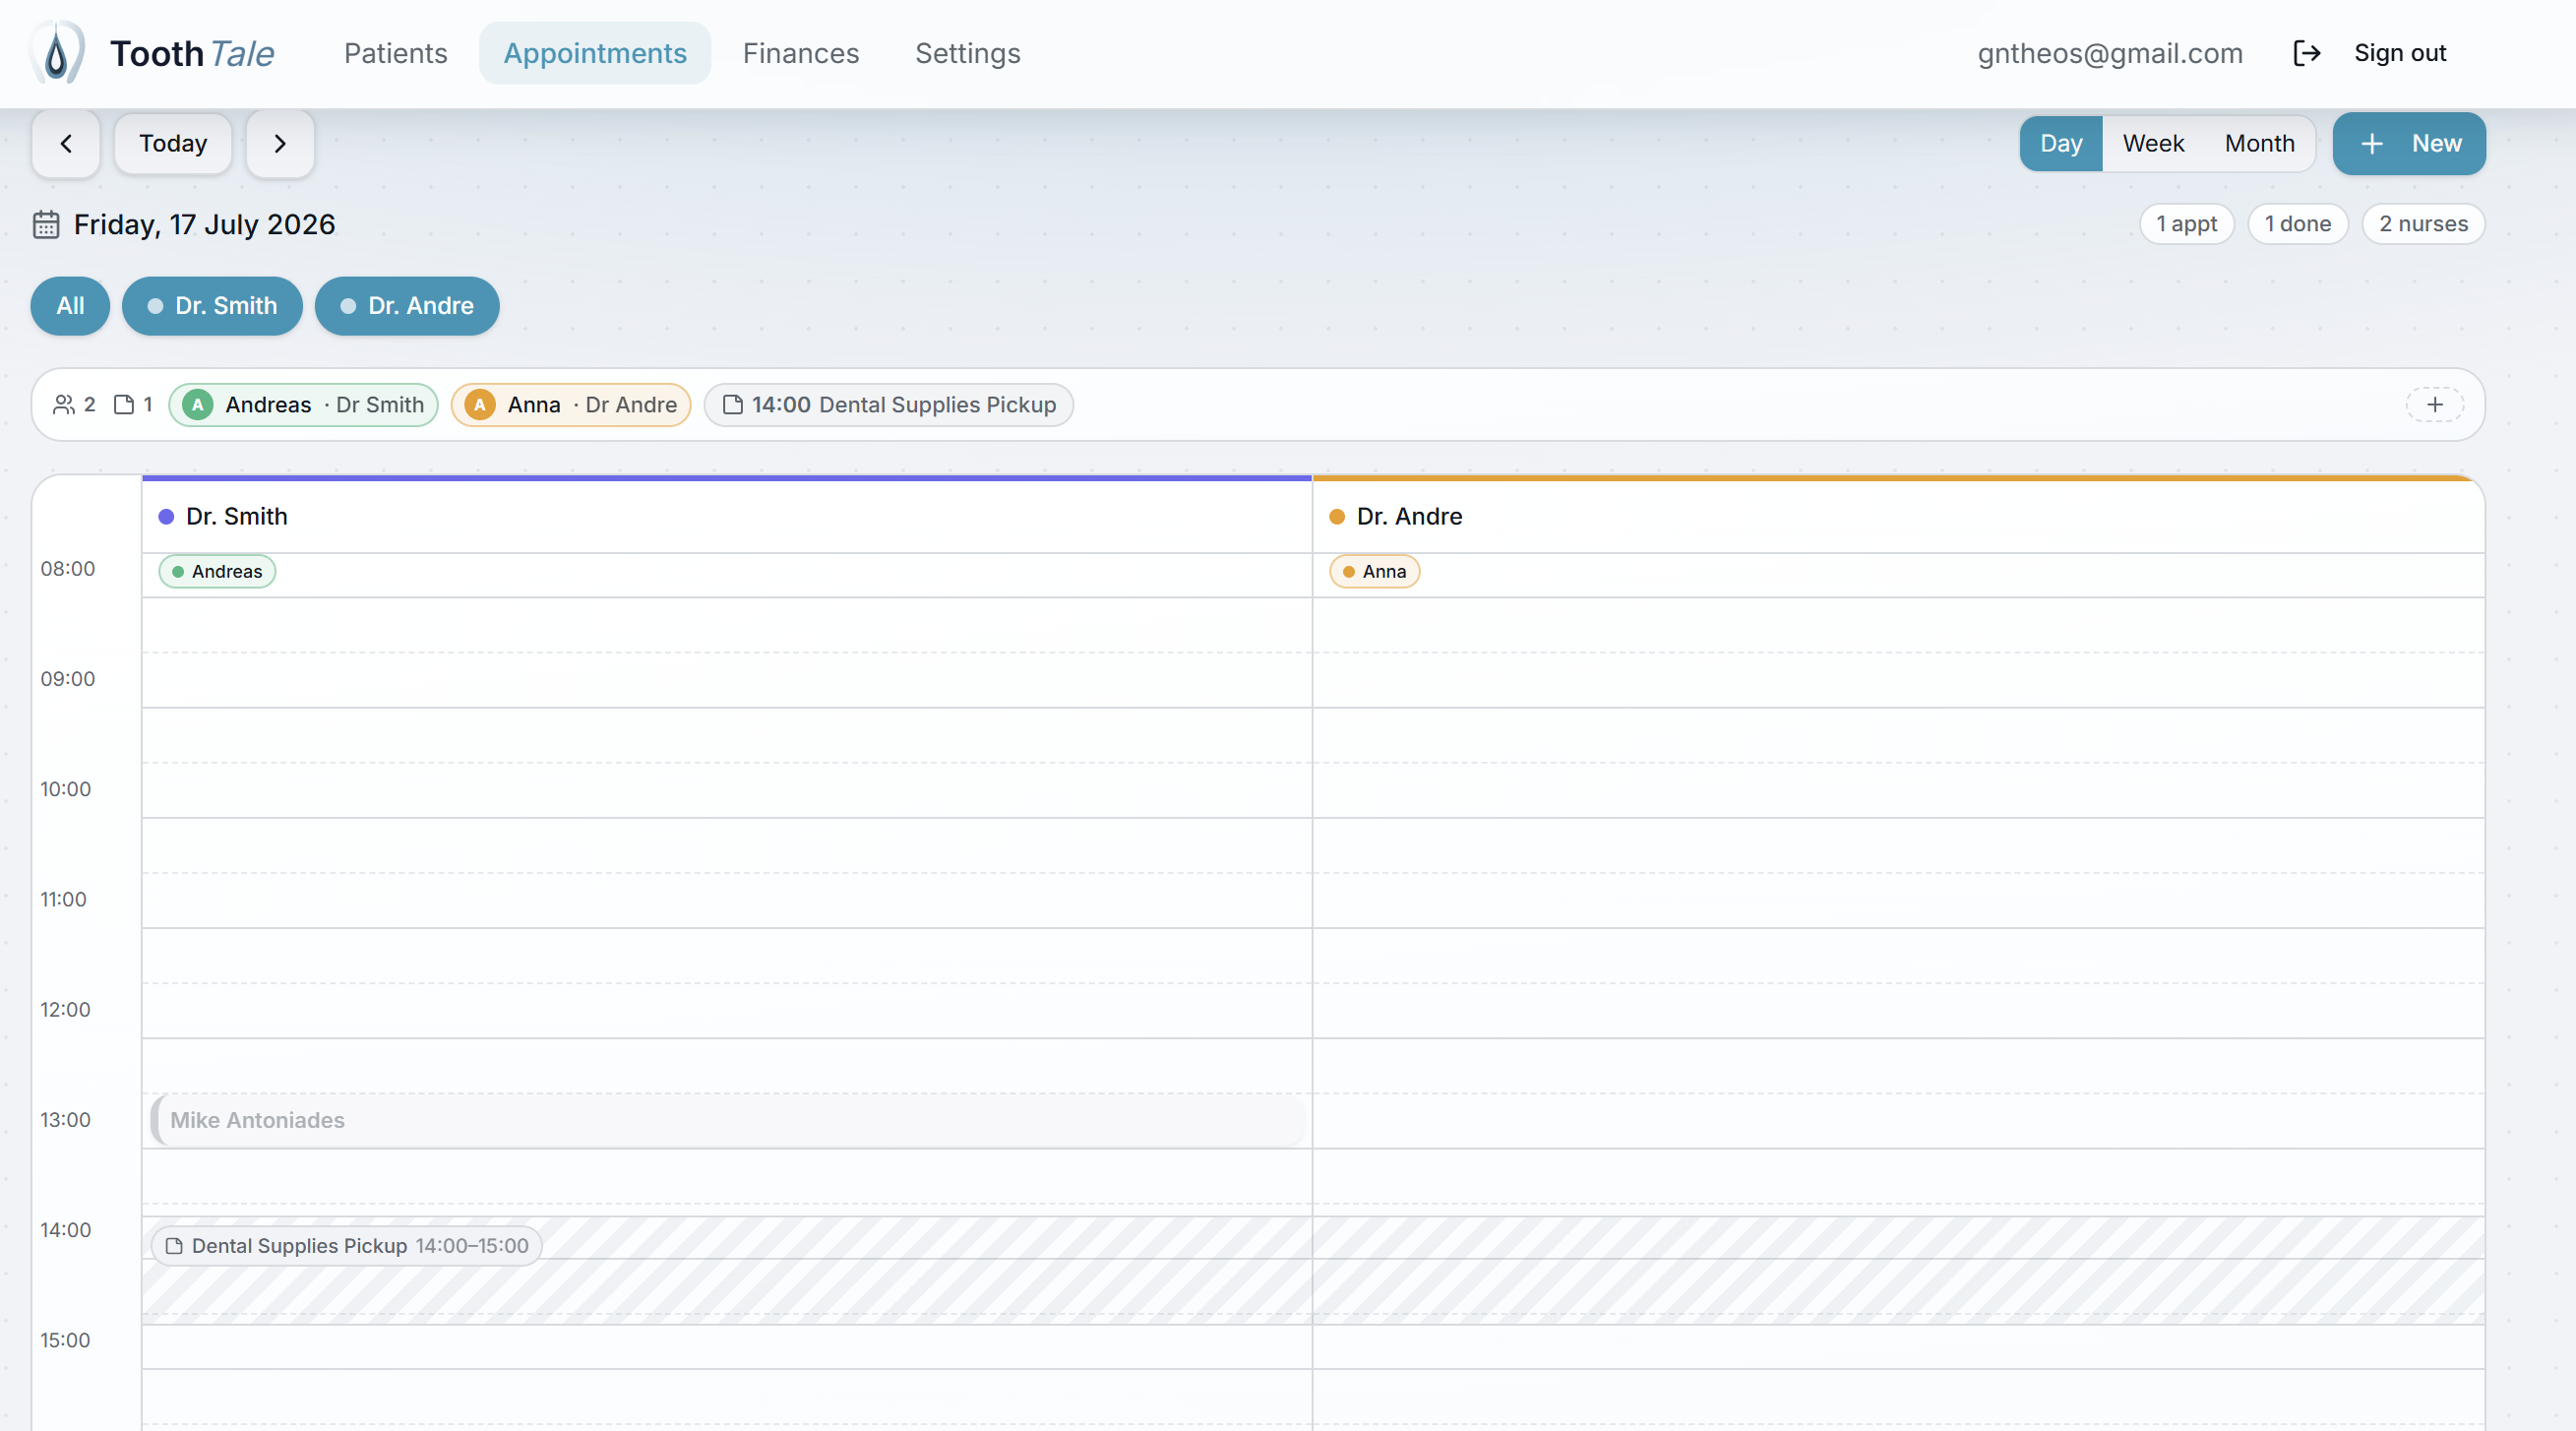
Task: Open the Patients tab
Action: 395,53
